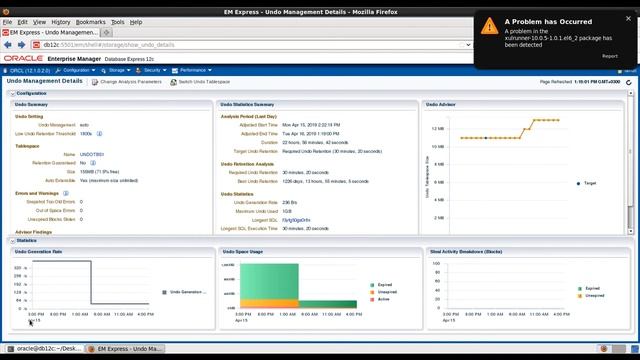Click the scroll up arrow of Configuration section
Viewport: 640px width, 360px height.
631,93
